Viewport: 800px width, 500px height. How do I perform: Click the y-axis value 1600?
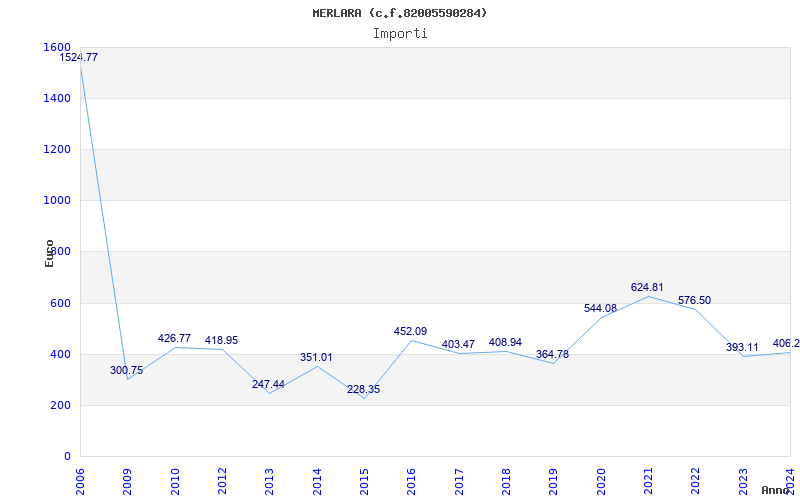point(57,47)
